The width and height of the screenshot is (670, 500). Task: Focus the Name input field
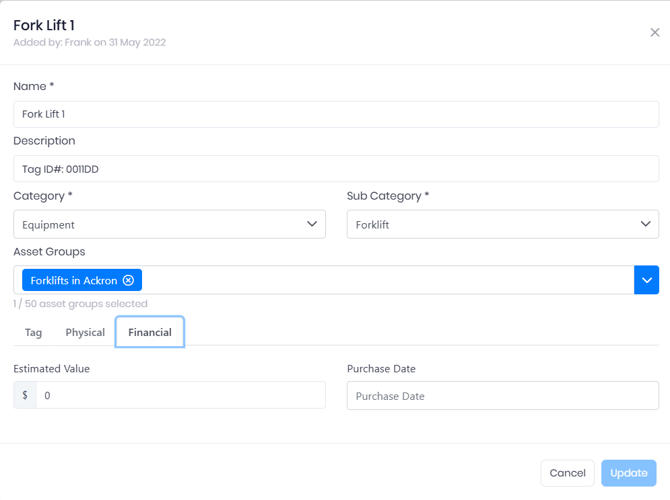[336, 114]
